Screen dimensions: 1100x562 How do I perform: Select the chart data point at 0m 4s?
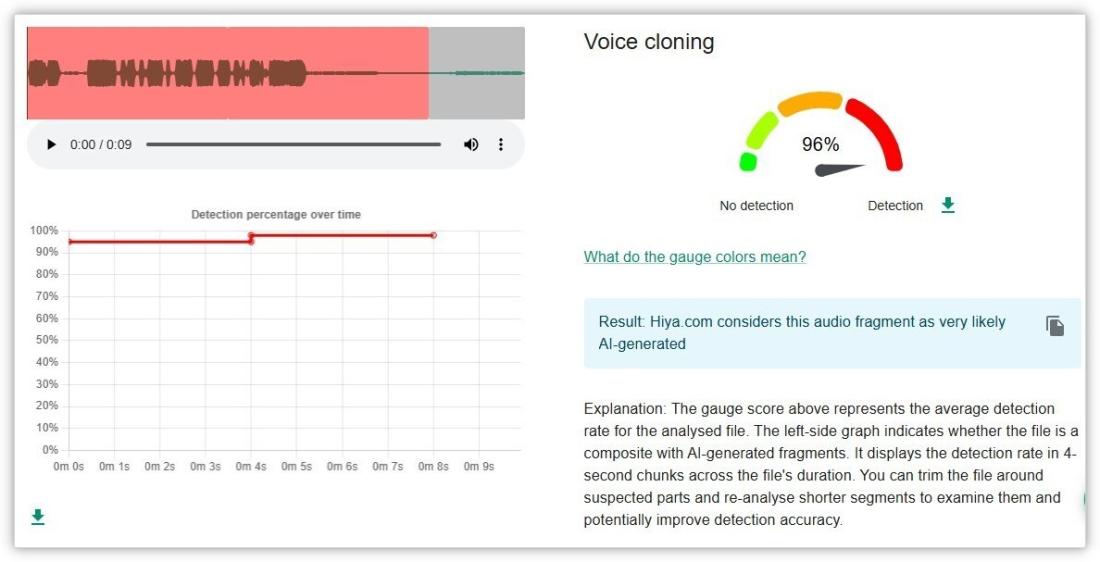[251, 236]
